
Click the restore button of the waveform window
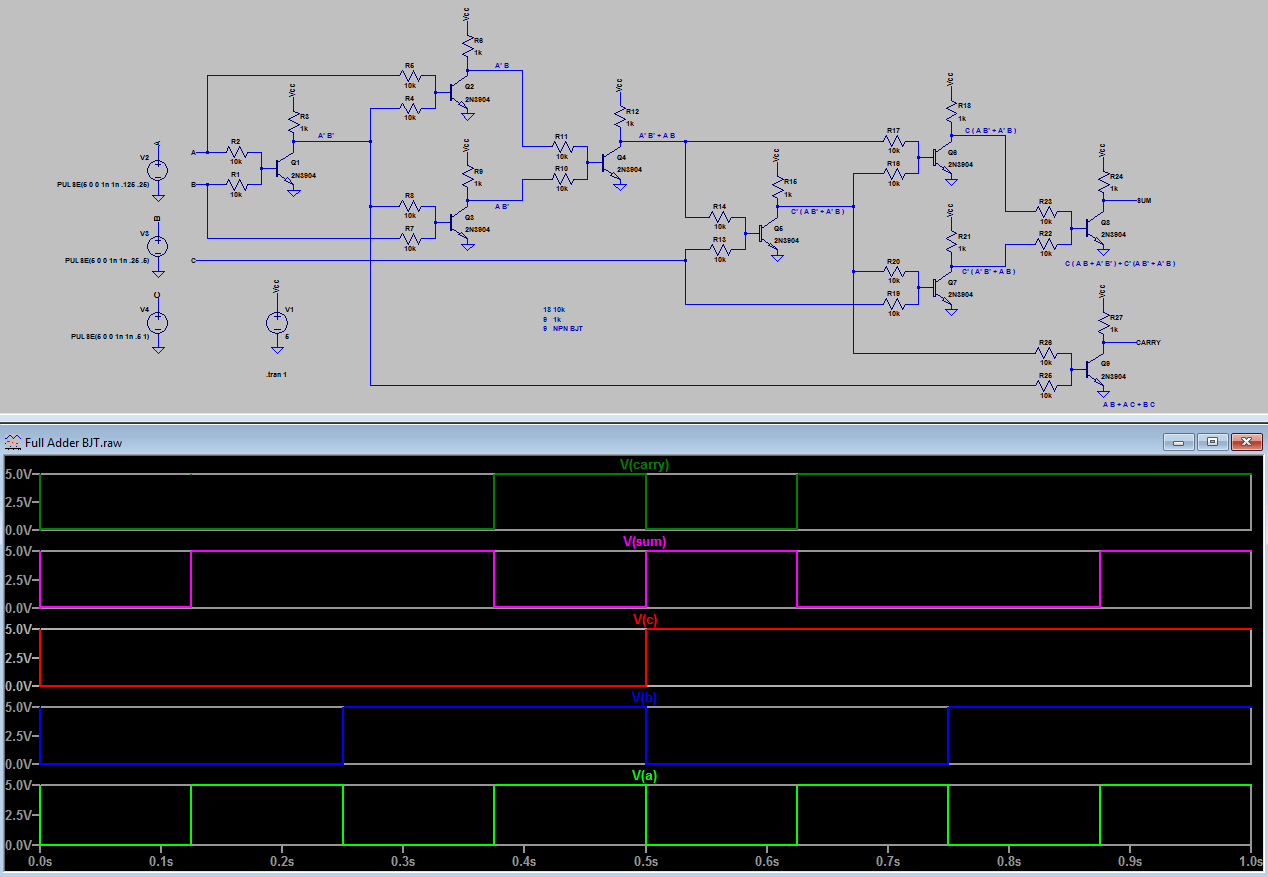point(1212,441)
